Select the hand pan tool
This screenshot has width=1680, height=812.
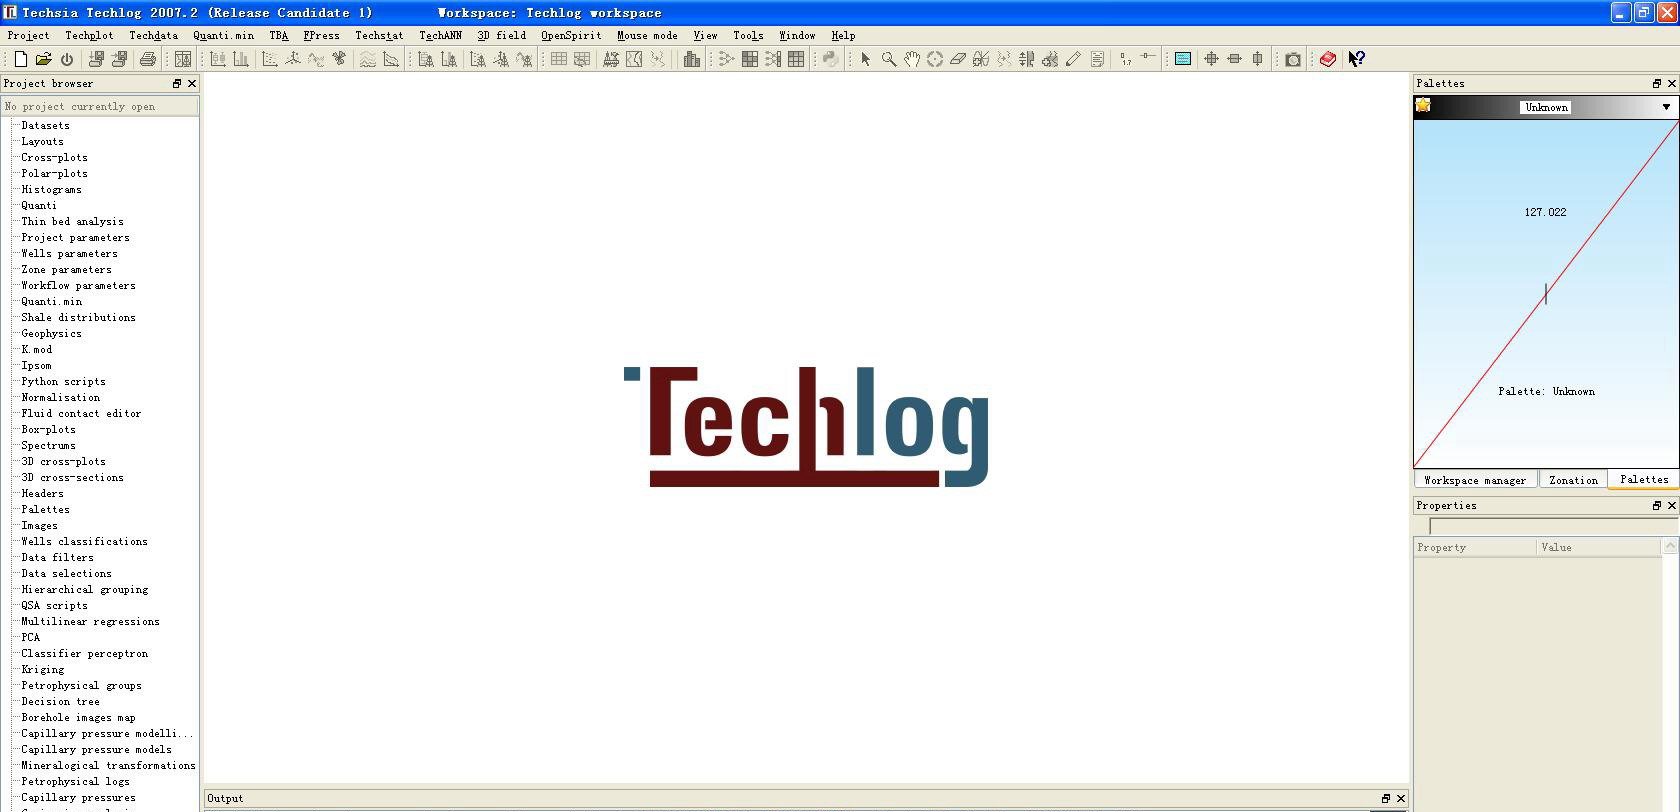[911, 59]
